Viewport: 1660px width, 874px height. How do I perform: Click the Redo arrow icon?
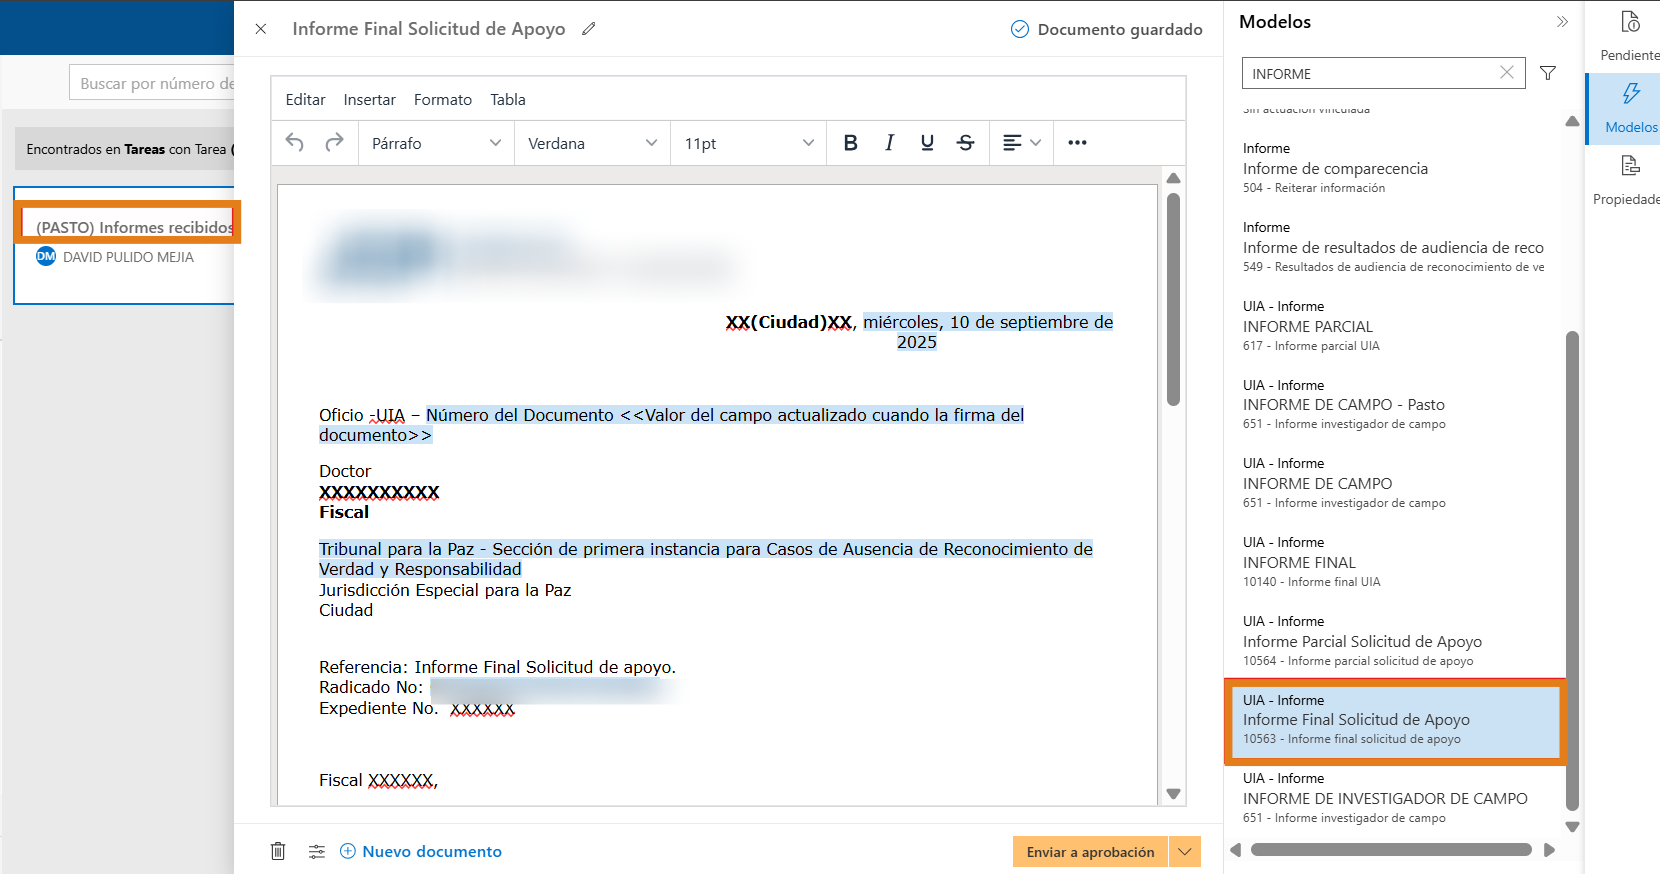pyautogui.click(x=334, y=143)
